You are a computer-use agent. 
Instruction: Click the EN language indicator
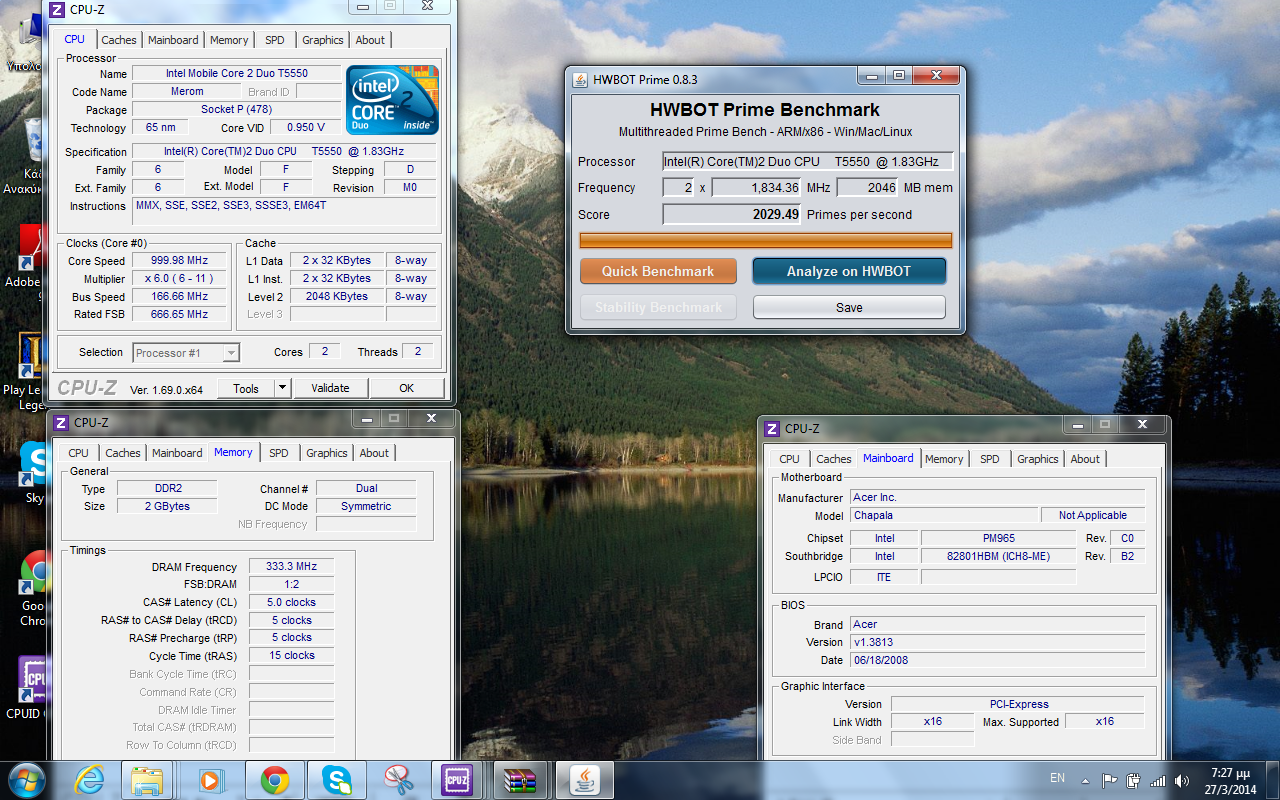pos(1057,778)
